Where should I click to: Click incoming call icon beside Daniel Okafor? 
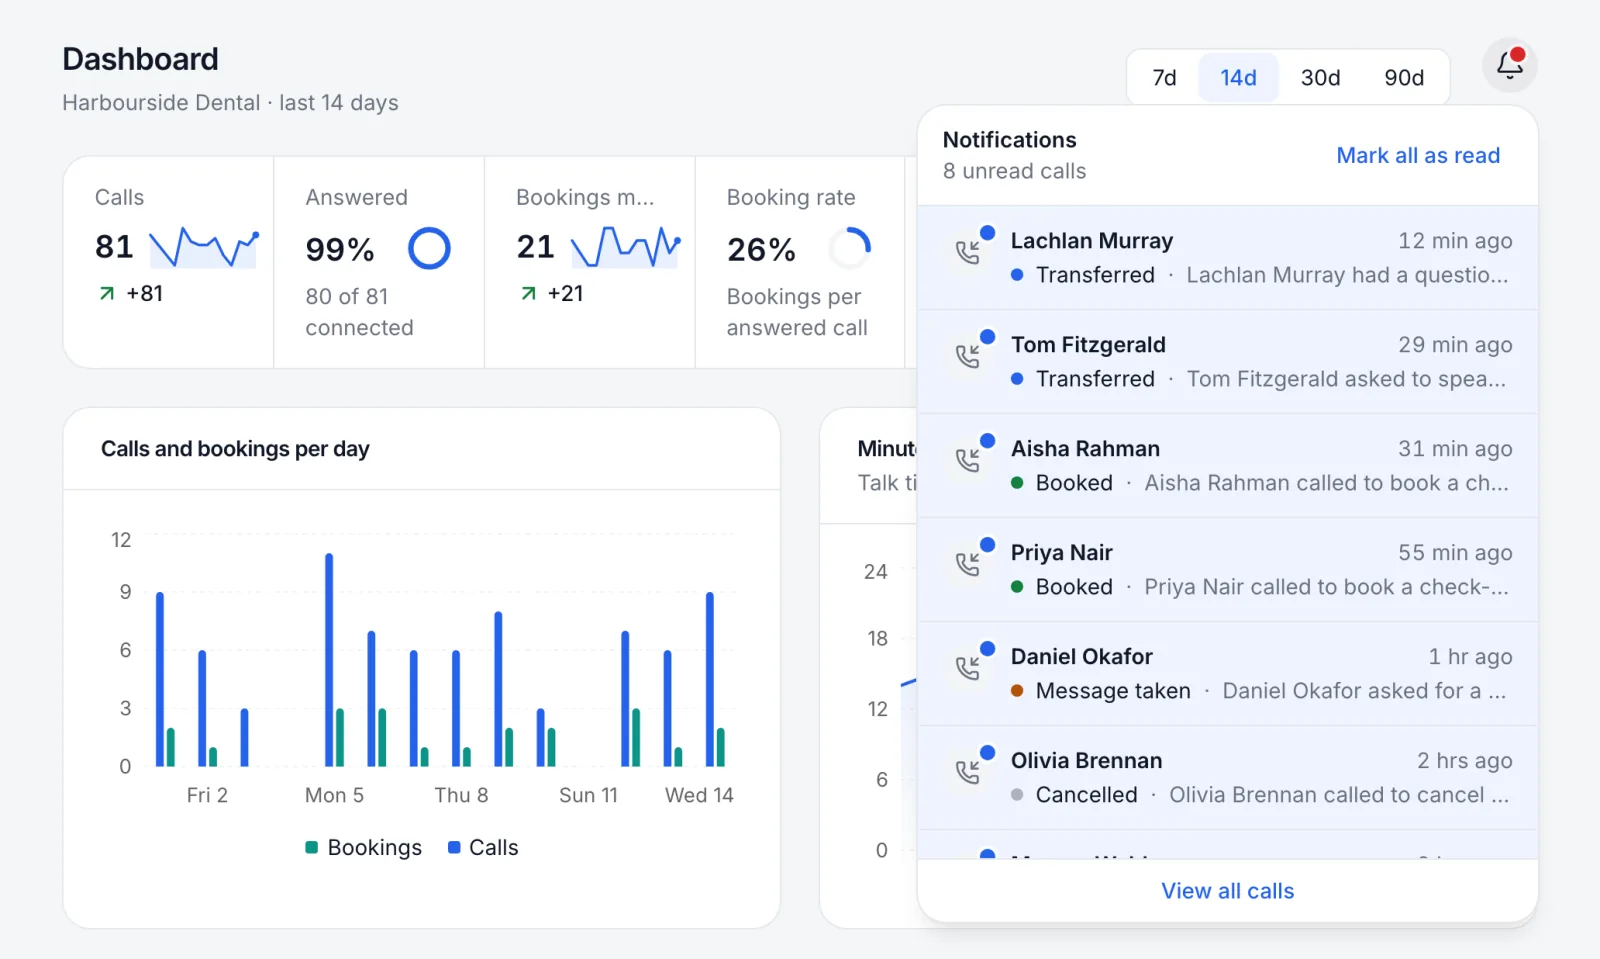coord(967,669)
